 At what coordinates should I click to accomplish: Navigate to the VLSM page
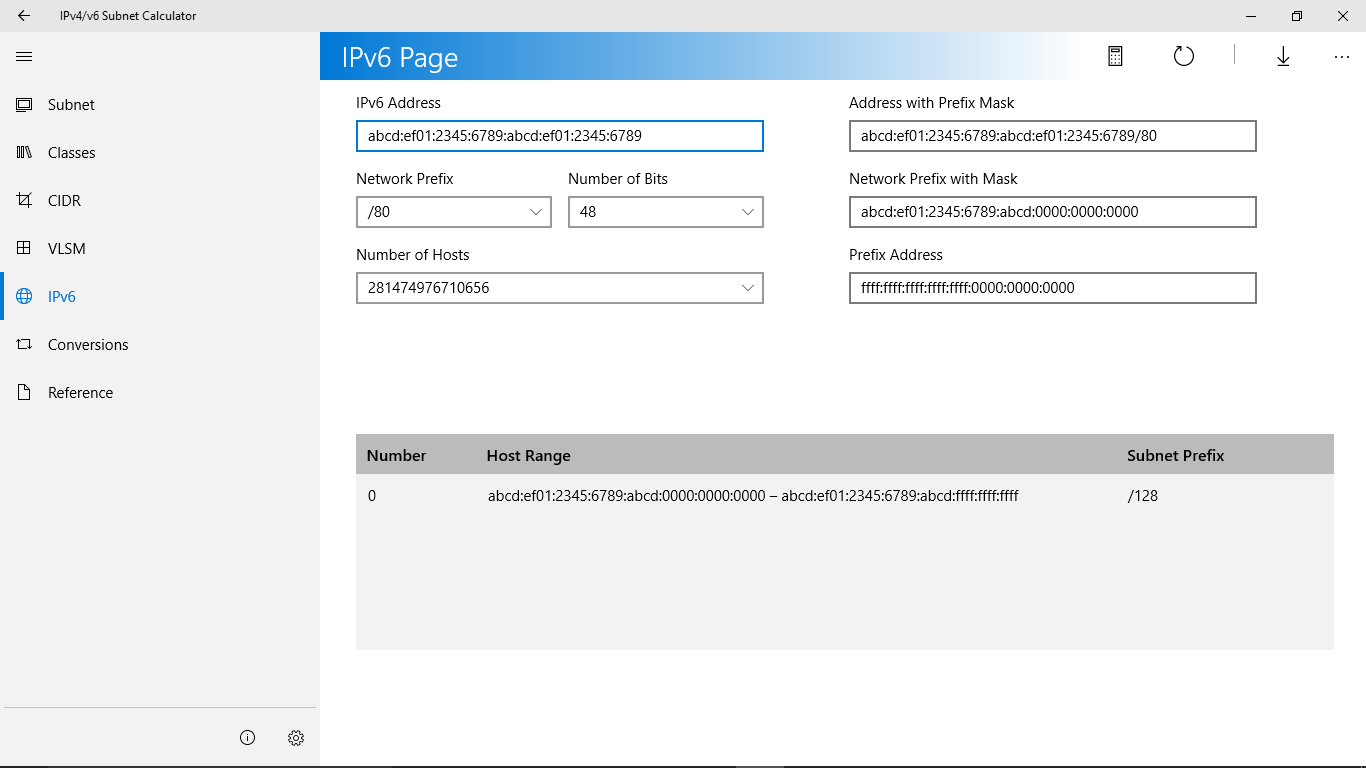[66, 249]
